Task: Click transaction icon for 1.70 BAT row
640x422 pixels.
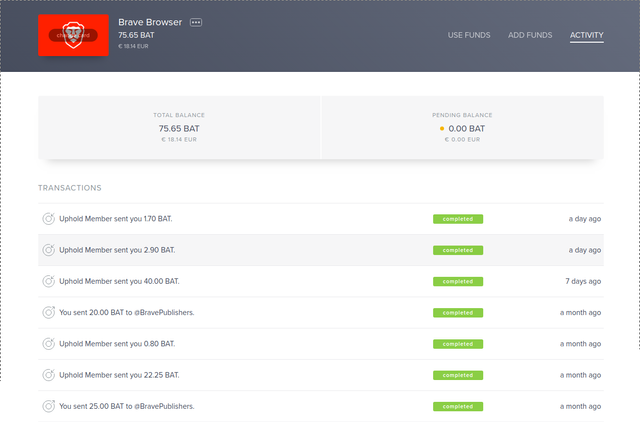Action: (49, 219)
